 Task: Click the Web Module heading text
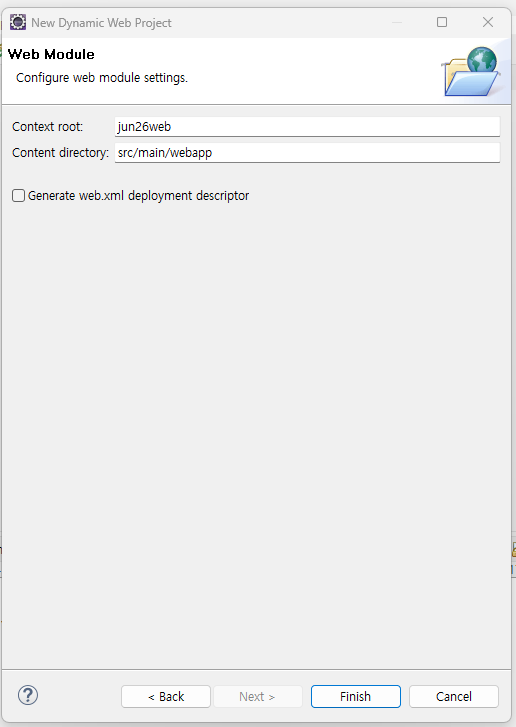[51, 54]
